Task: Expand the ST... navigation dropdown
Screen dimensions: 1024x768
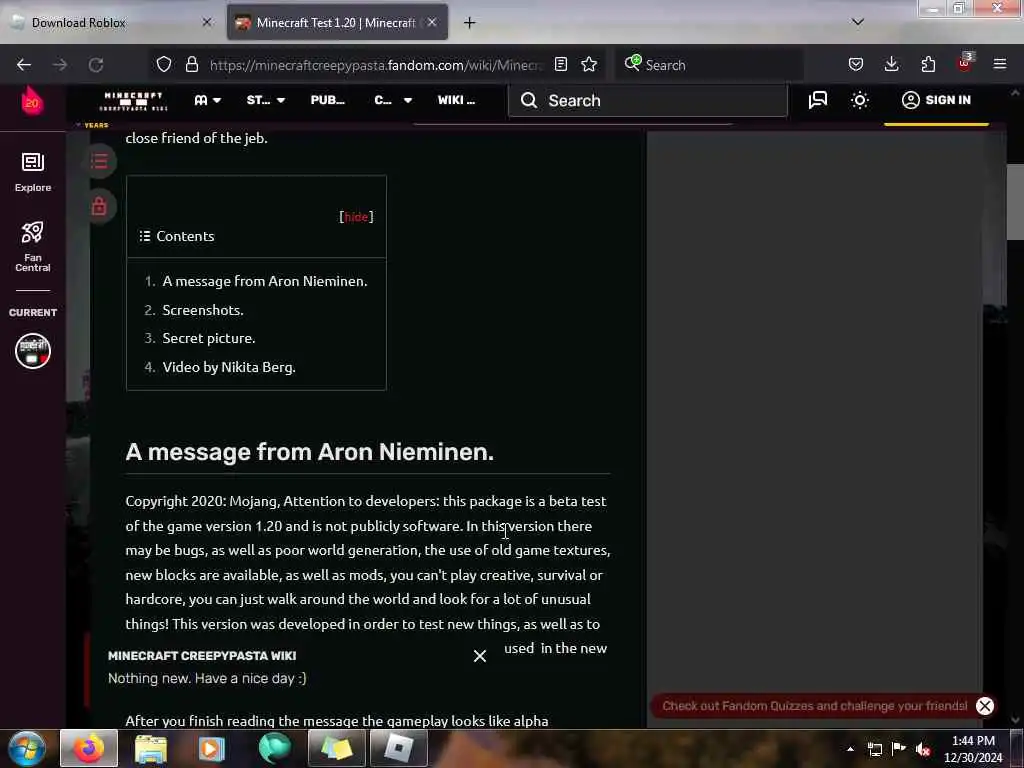Action: (x=266, y=100)
